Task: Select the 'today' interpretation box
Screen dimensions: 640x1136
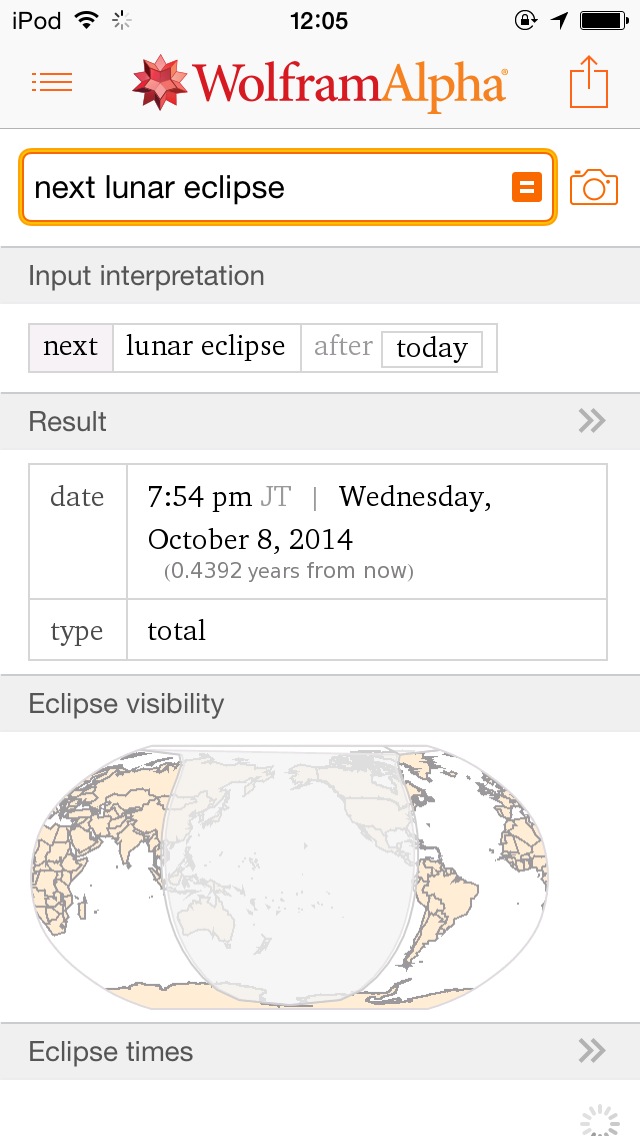Action: [432, 348]
